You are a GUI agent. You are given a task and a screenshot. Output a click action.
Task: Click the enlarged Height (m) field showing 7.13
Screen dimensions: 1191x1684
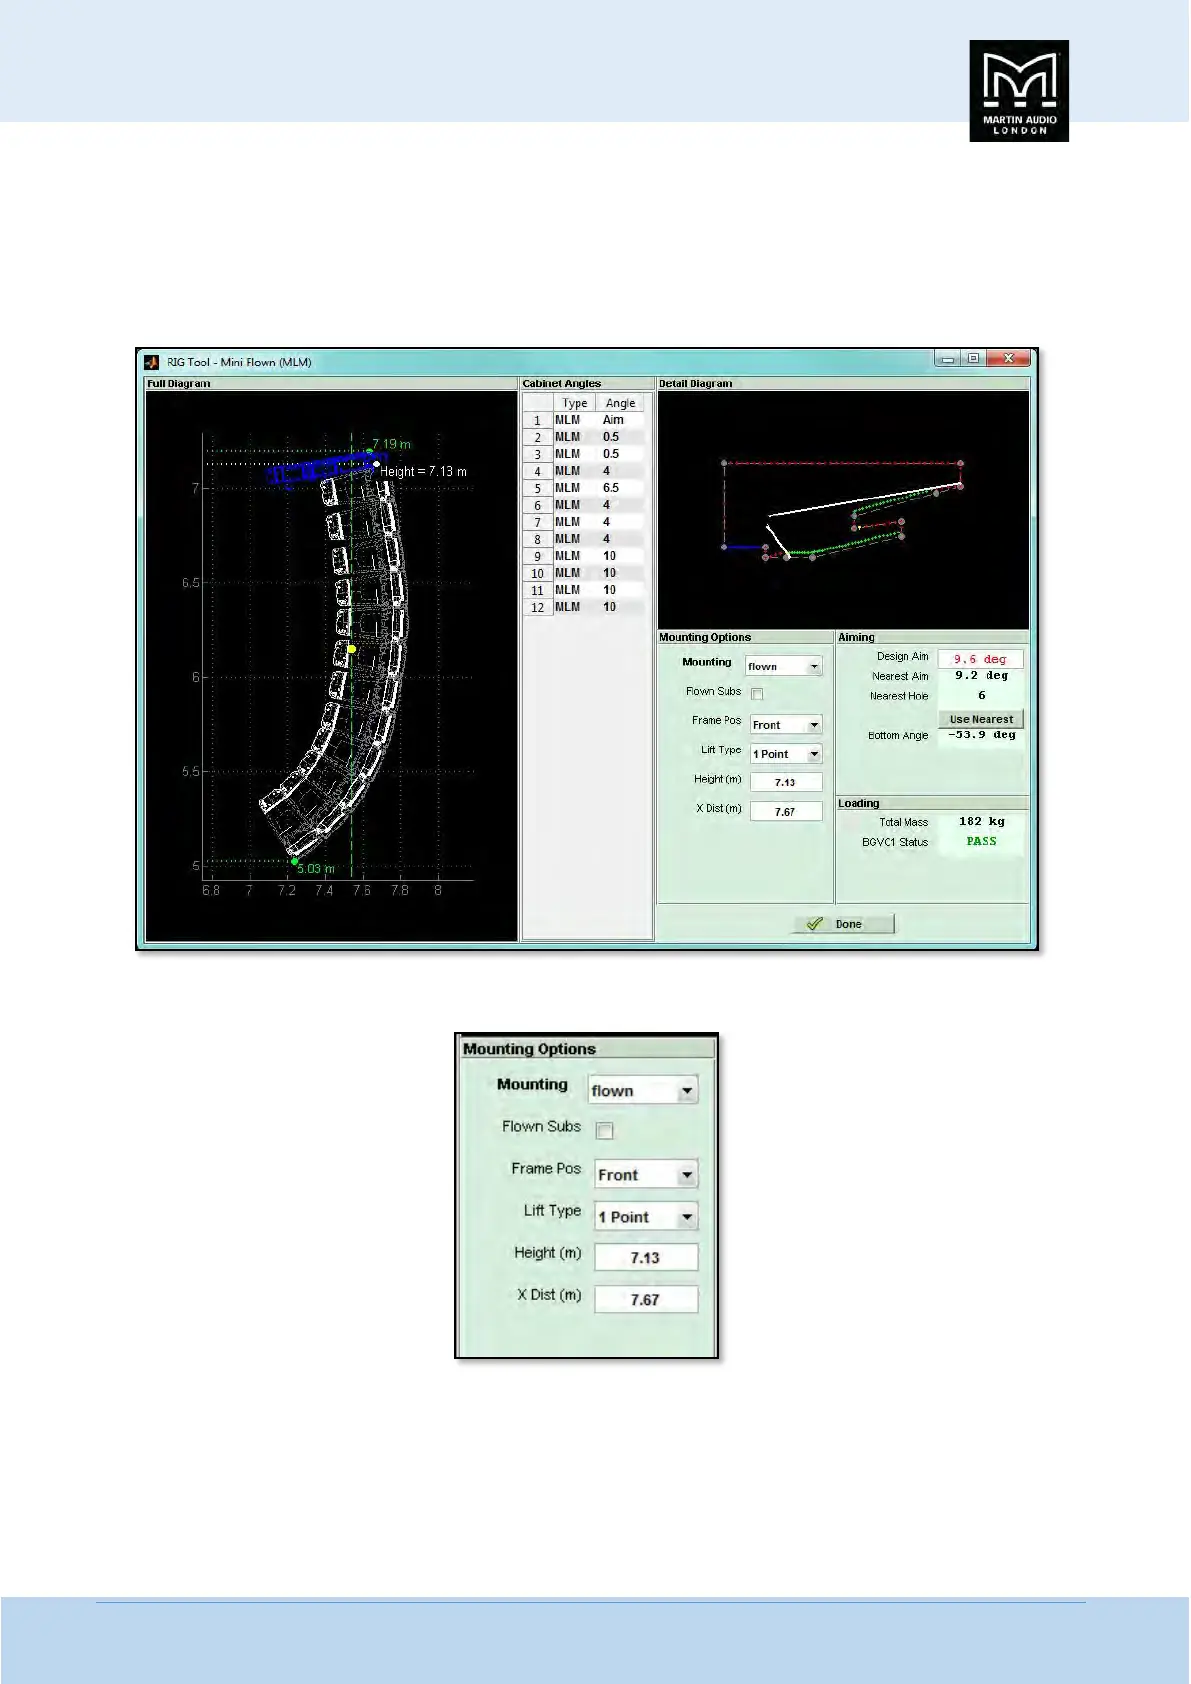pos(646,1258)
